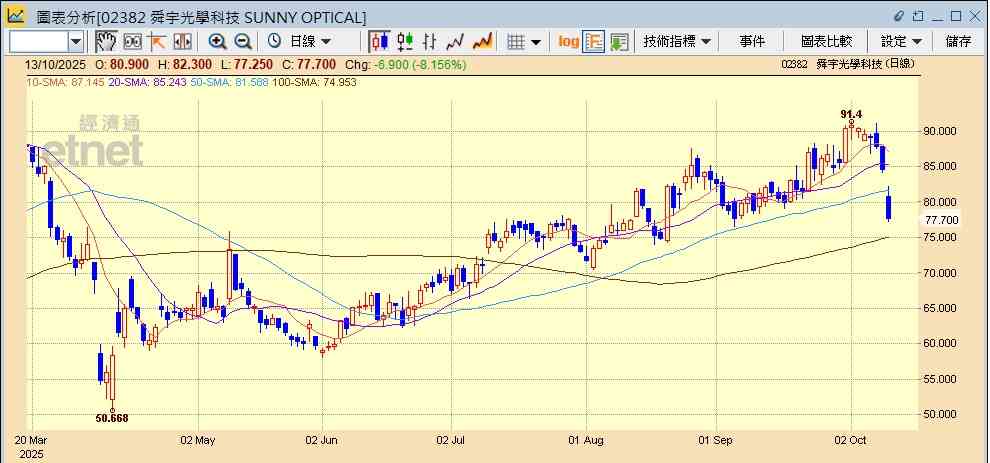Click the 事件 button
Screen dimensions: 990x463
[752, 41]
